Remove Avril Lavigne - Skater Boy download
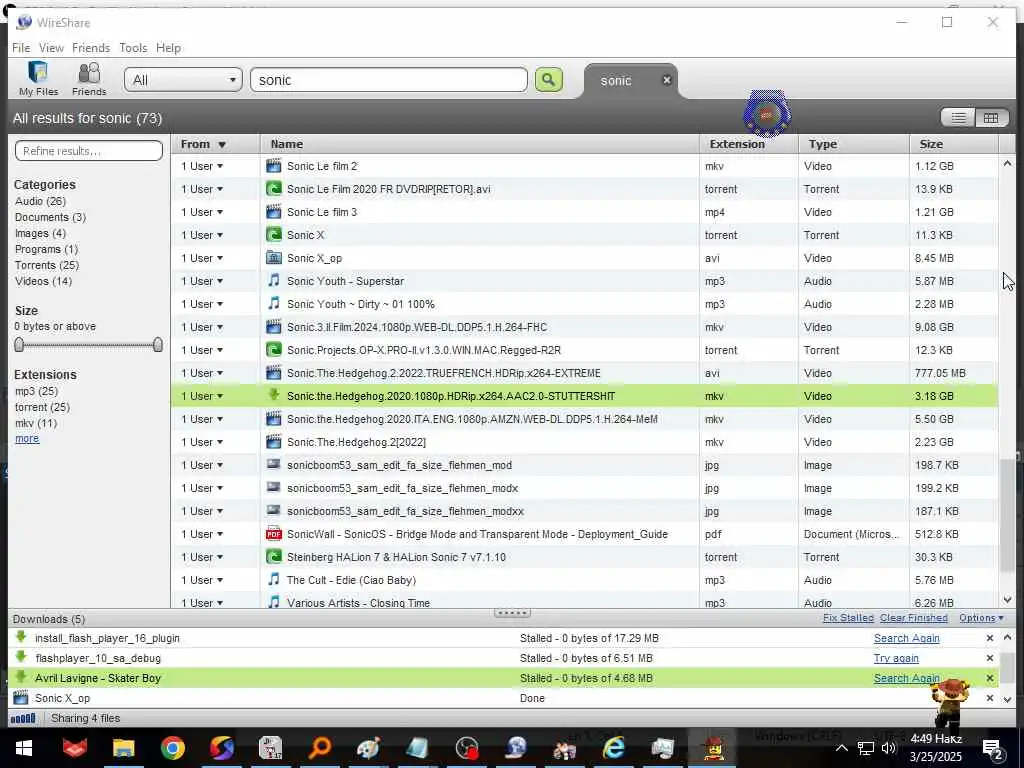This screenshot has width=1024, height=768. (989, 678)
